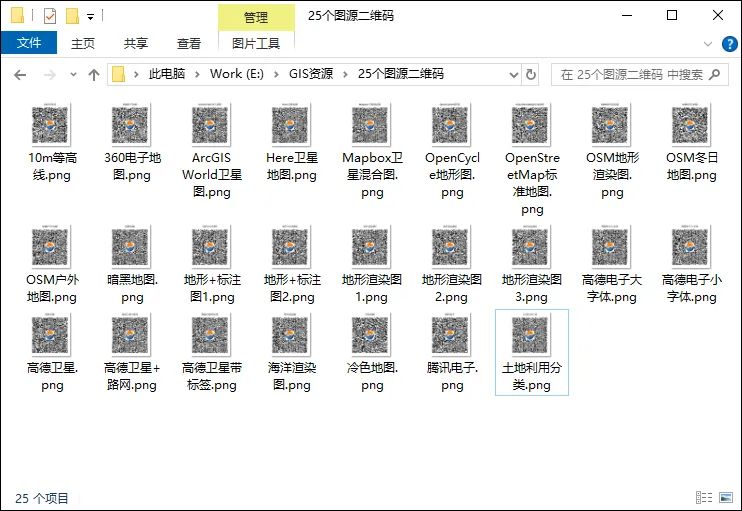Switch to the 共享 ribbon tab

pyautogui.click(x=136, y=44)
